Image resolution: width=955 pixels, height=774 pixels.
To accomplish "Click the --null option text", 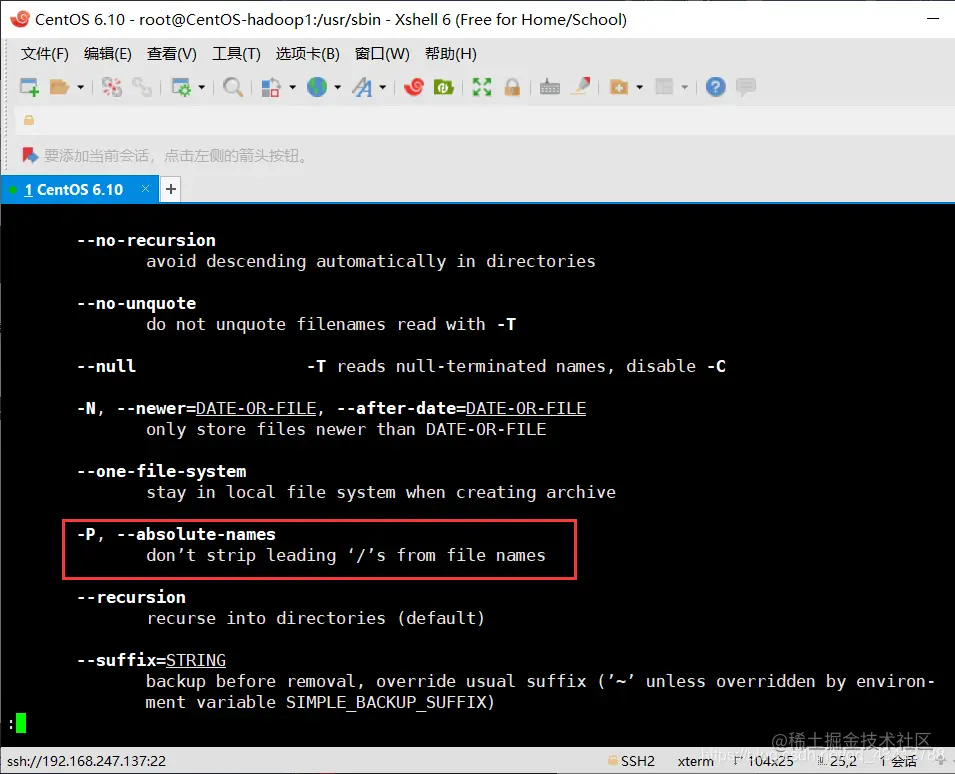I will click(107, 367).
